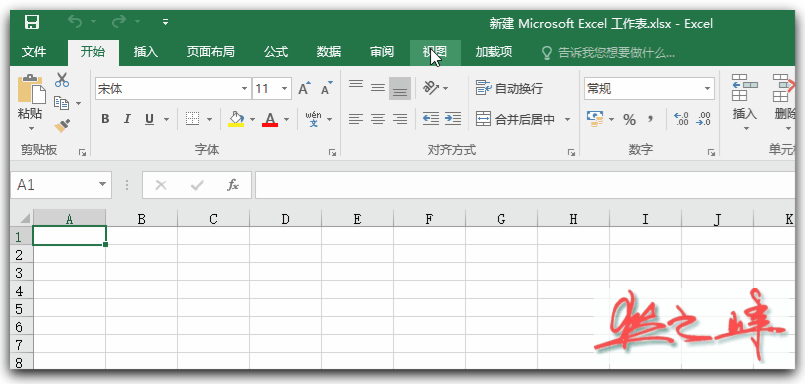
Task: Apply percent style %
Action: [629, 120]
